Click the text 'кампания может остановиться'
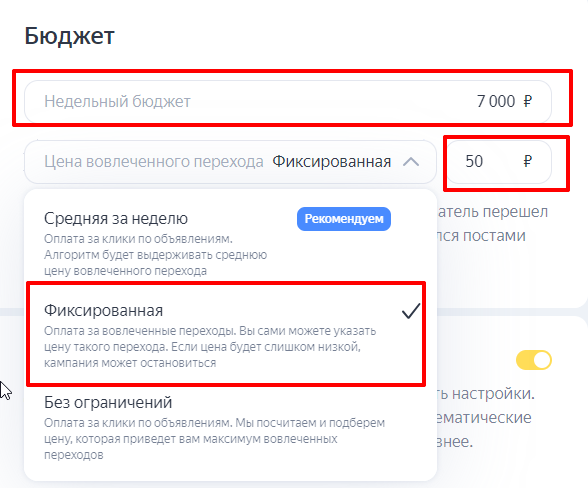This screenshot has width=588, height=488. (x=130, y=363)
